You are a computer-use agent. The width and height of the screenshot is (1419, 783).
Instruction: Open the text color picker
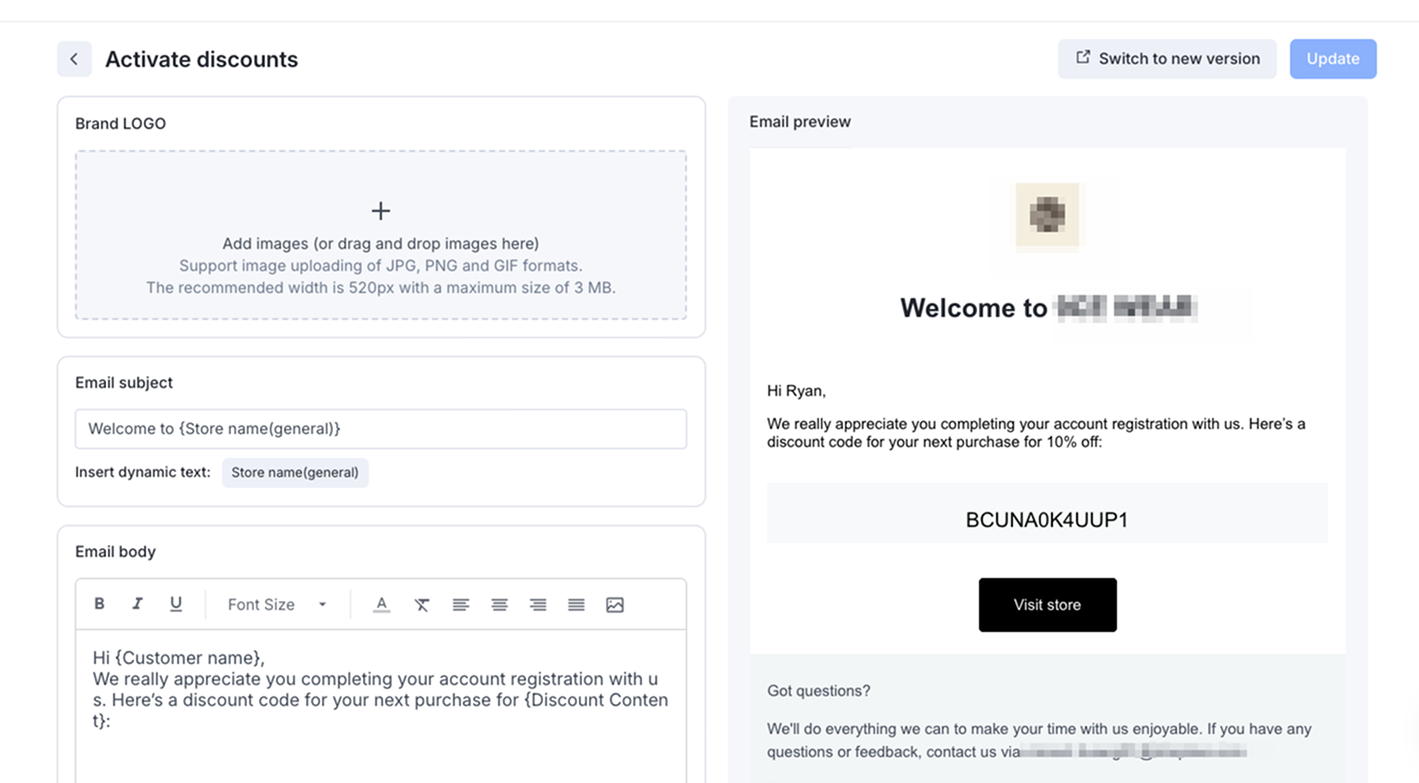(381, 604)
